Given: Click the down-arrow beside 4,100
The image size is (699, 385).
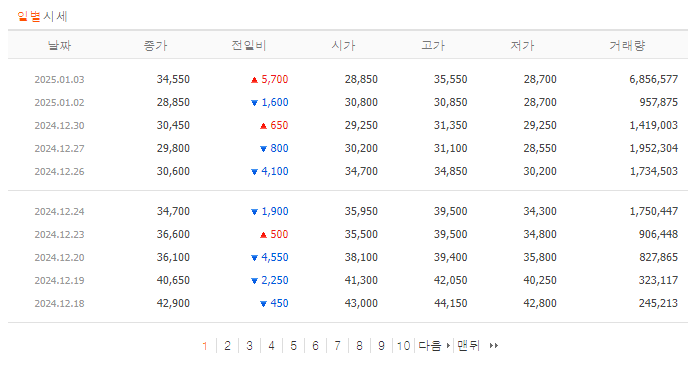Looking at the screenshot, I should (x=255, y=172).
